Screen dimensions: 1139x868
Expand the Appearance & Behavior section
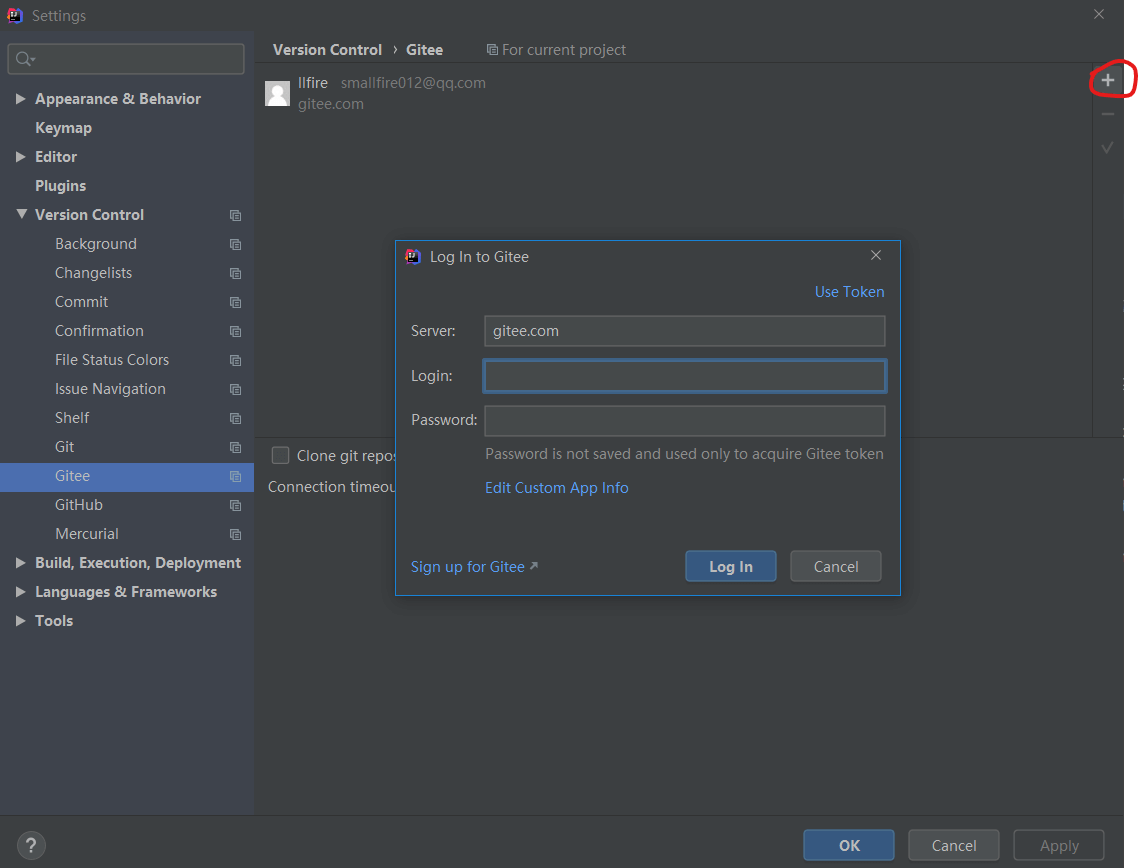click(21, 99)
